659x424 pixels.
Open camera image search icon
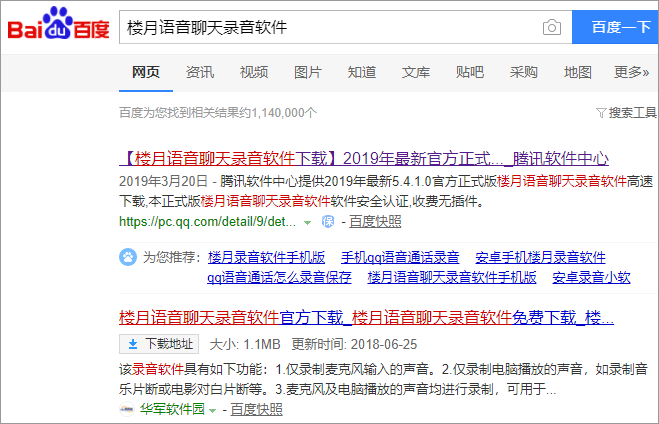[x=551, y=27]
